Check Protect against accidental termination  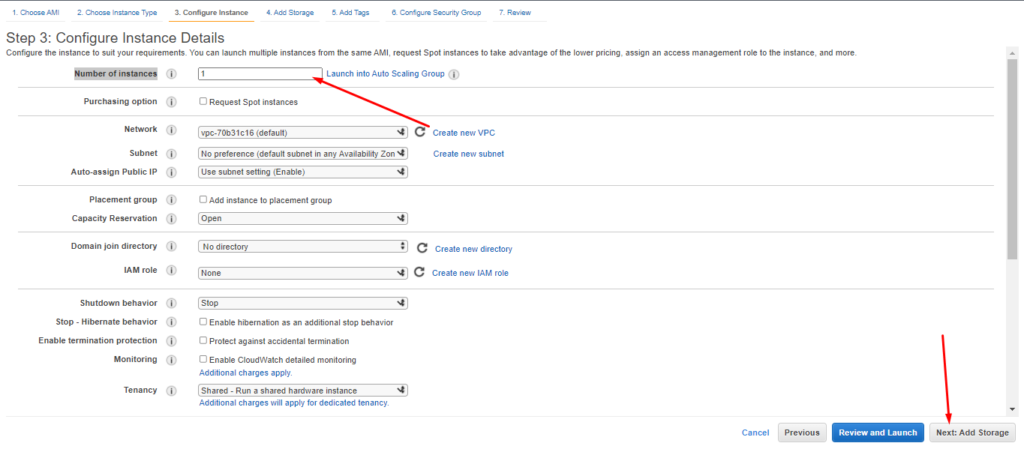click(x=203, y=340)
